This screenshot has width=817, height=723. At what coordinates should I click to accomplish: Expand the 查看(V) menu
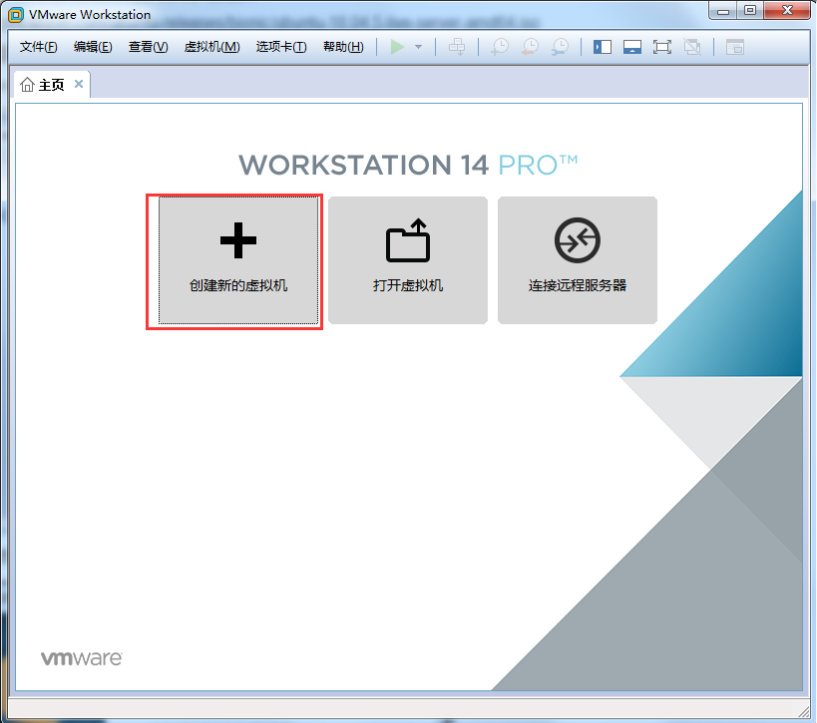tap(148, 47)
